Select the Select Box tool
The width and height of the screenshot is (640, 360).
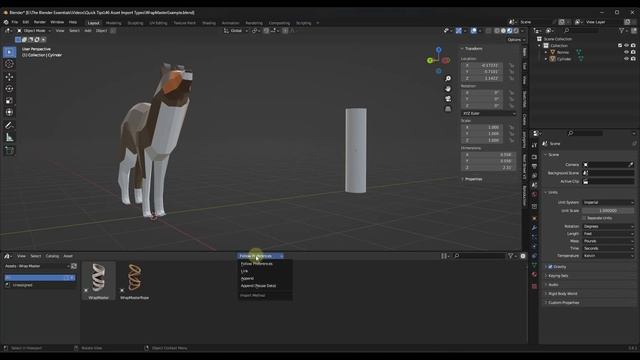click(9, 52)
